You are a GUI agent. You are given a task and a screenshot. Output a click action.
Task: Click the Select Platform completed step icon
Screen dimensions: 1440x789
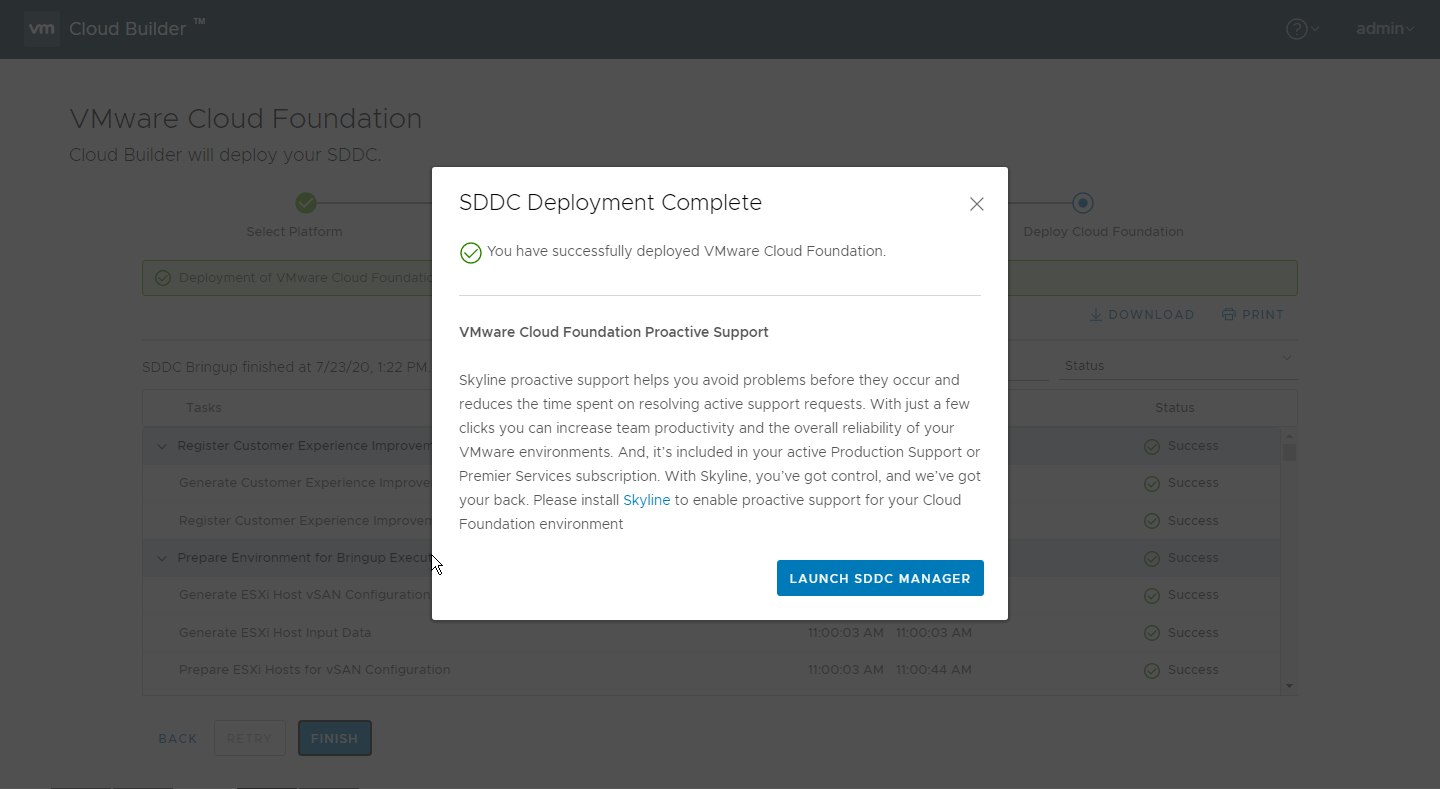pos(306,203)
